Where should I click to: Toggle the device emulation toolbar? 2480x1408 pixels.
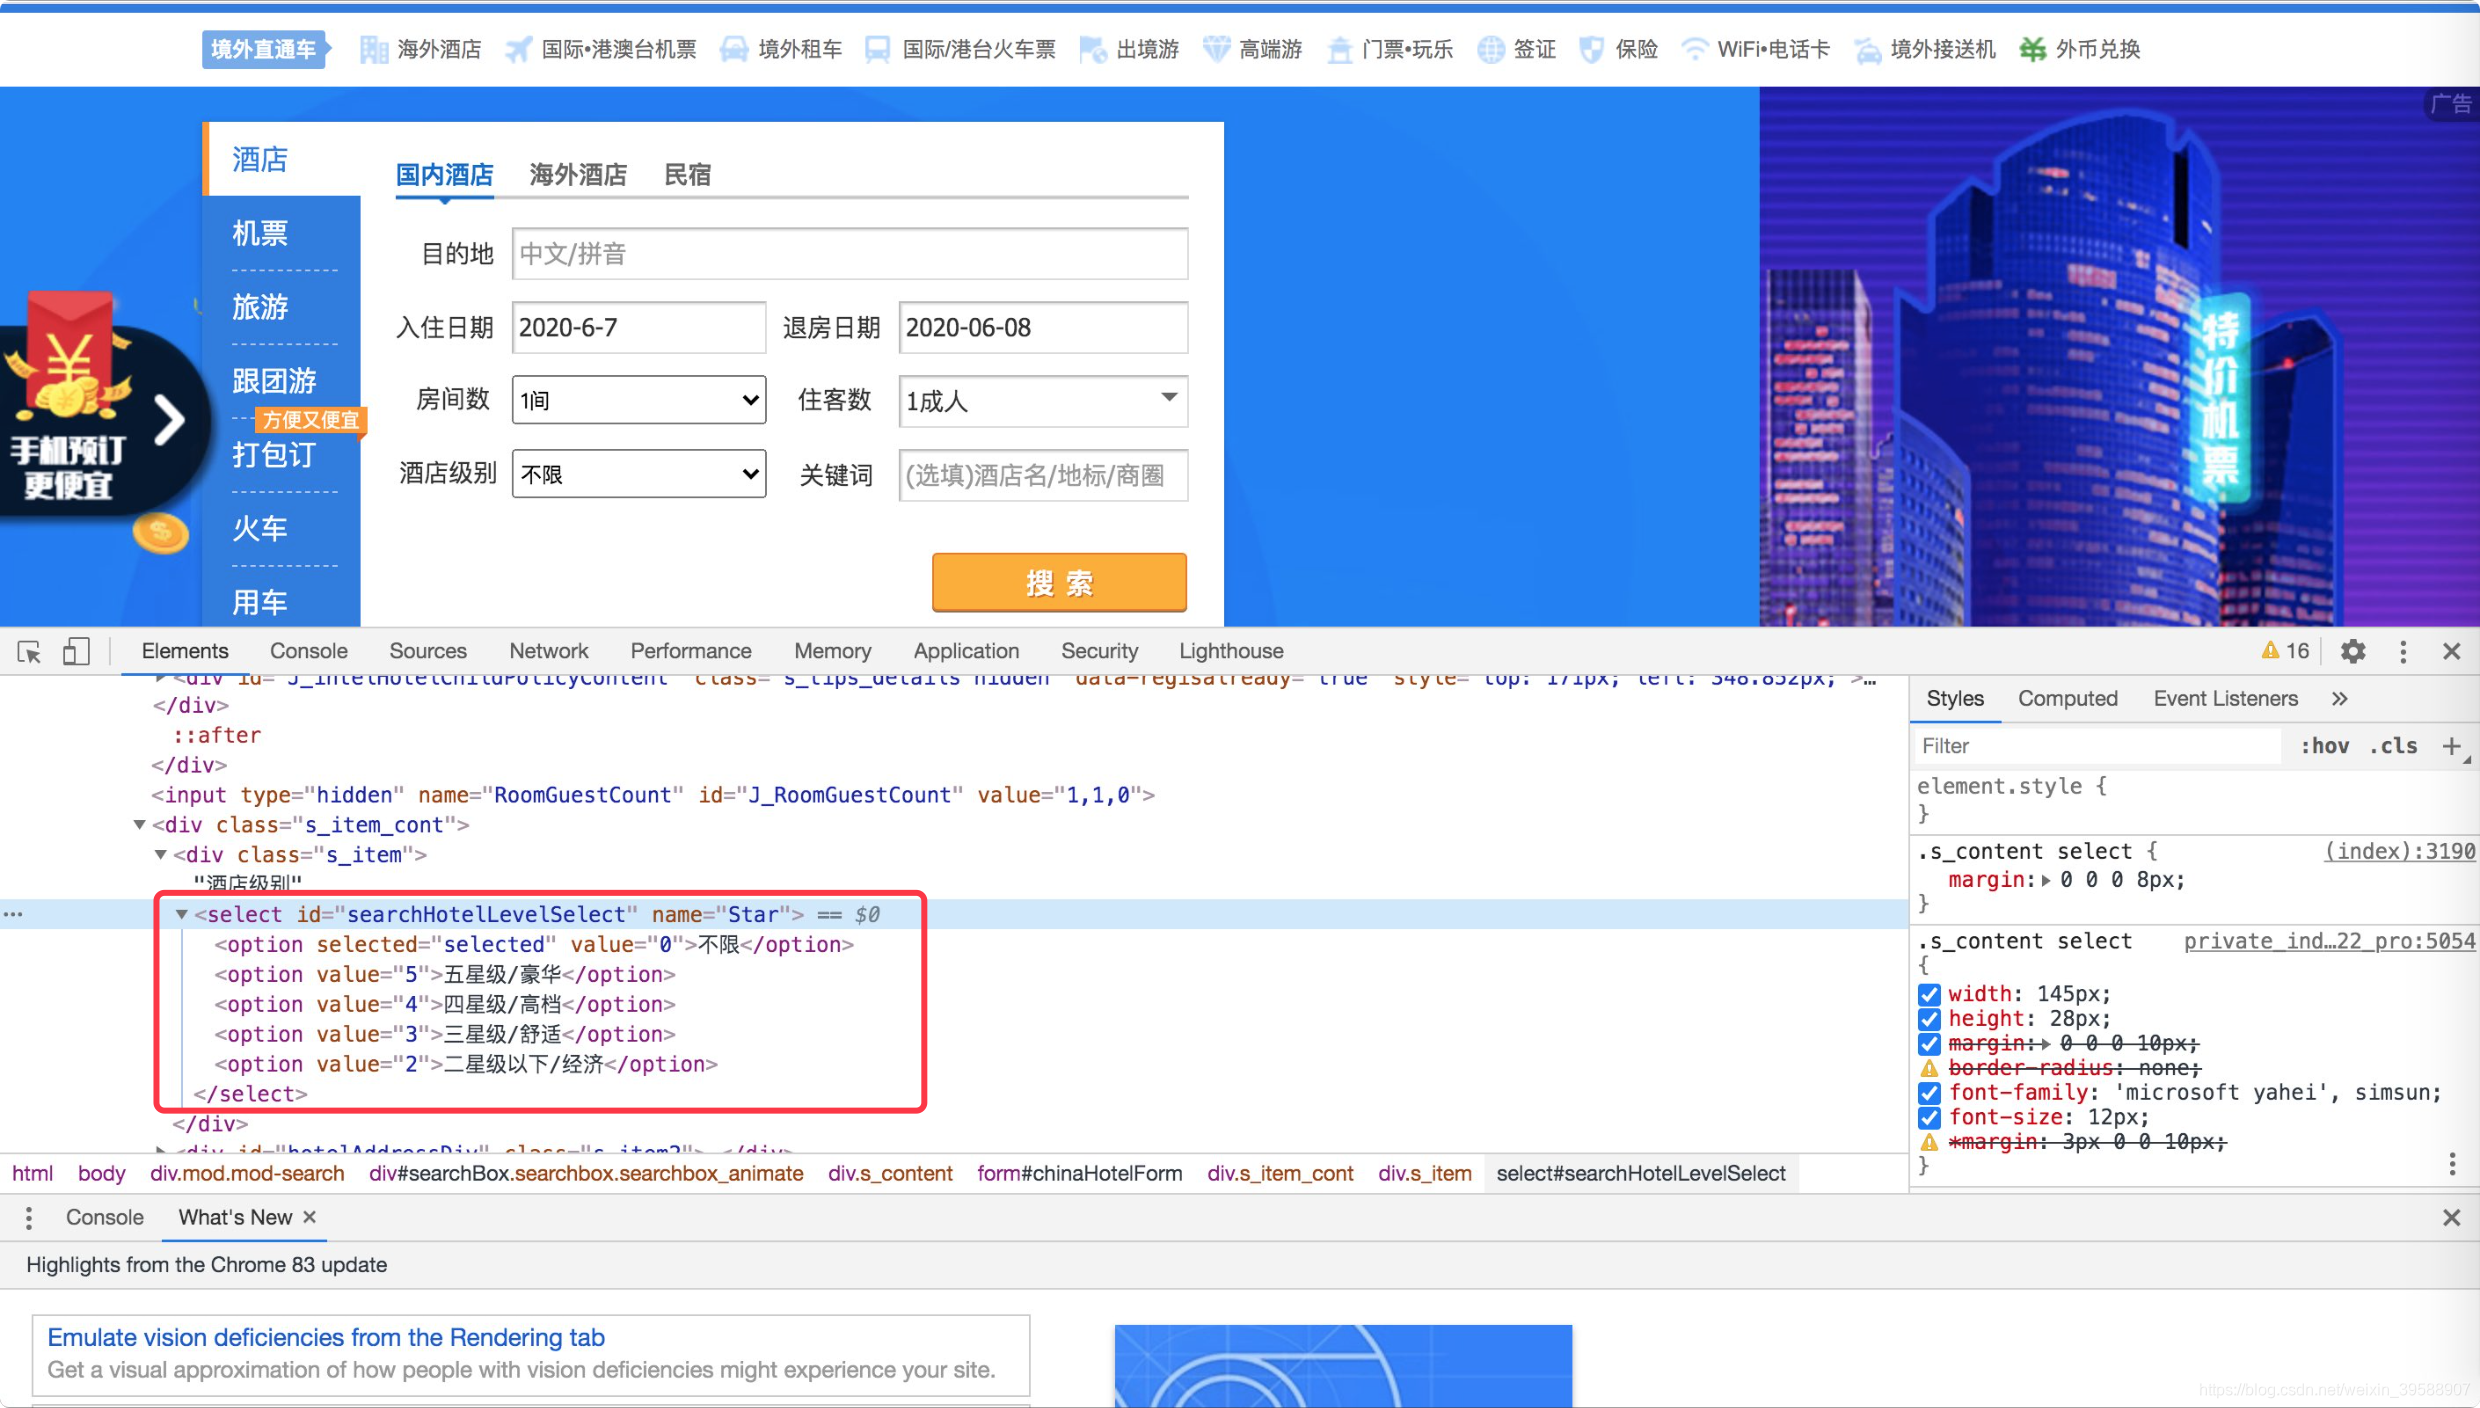tap(75, 651)
